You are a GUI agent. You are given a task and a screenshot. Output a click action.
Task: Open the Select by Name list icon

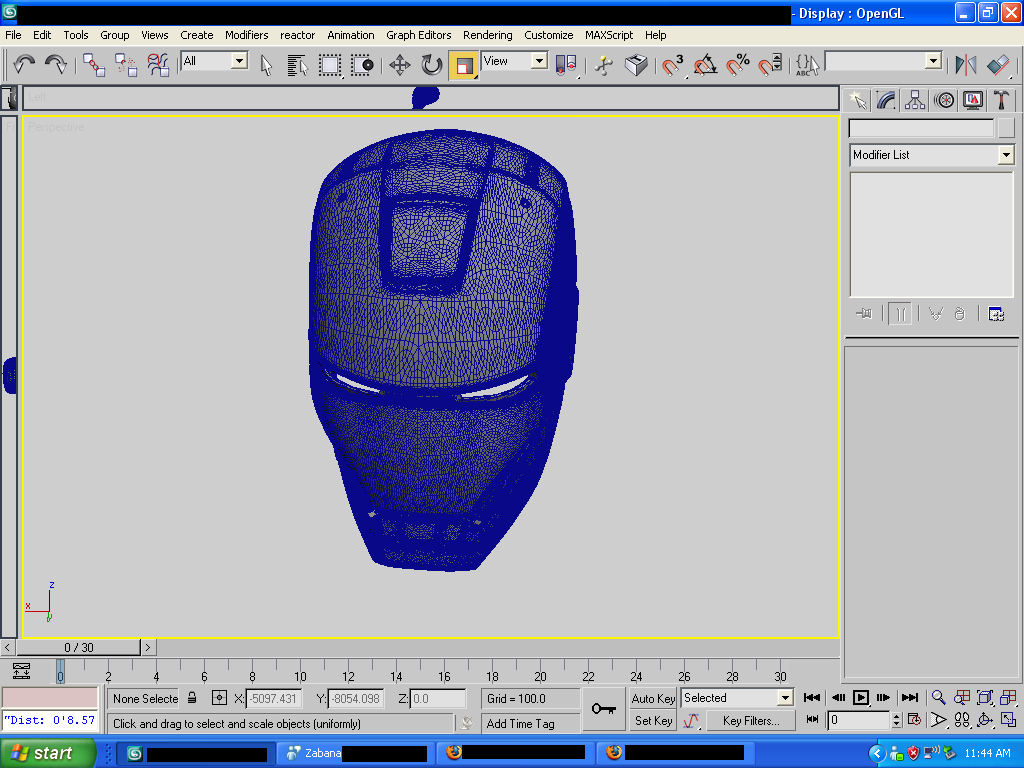coord(297,66)
